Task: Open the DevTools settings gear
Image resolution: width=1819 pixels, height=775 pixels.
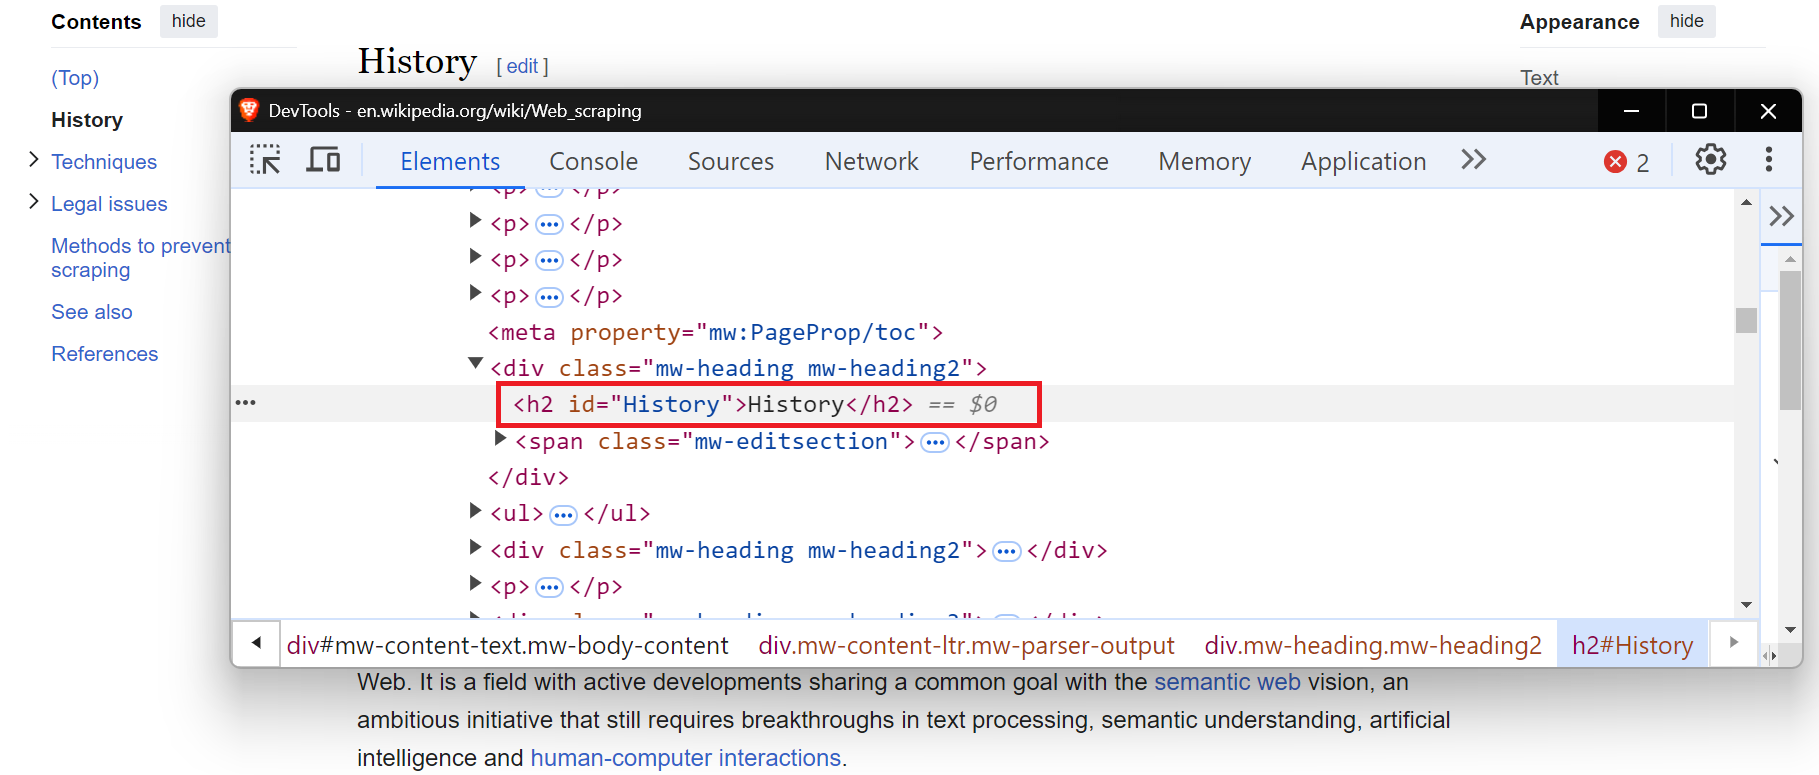Action: tap(1710, 160)
